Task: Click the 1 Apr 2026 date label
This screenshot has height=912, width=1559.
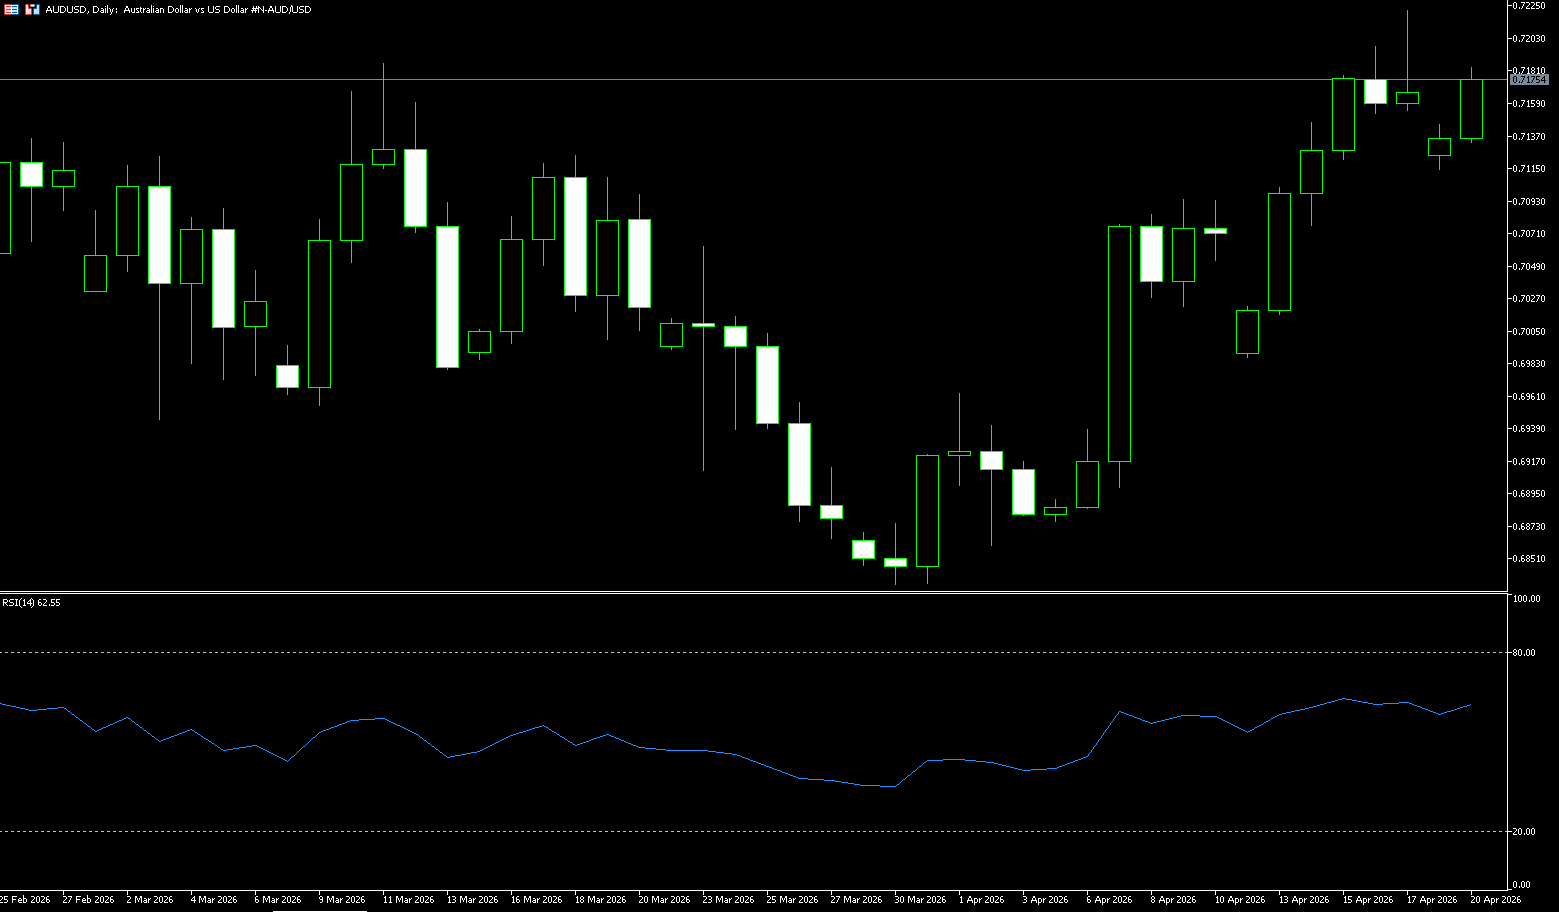Action: [984, 900]
